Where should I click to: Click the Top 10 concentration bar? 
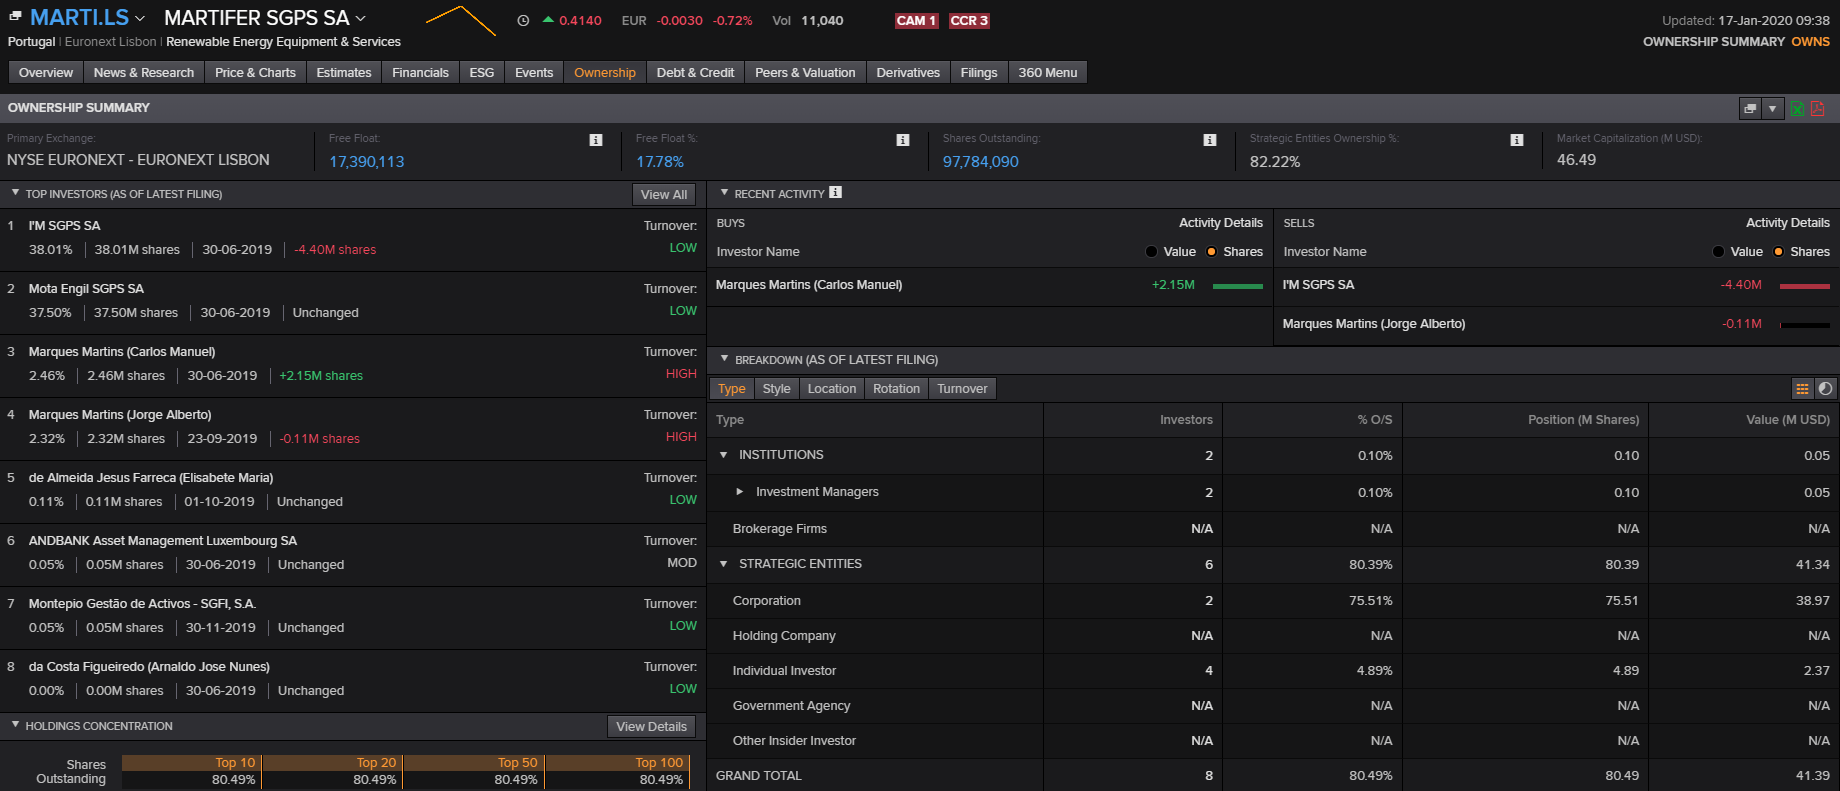pos(191,771)
